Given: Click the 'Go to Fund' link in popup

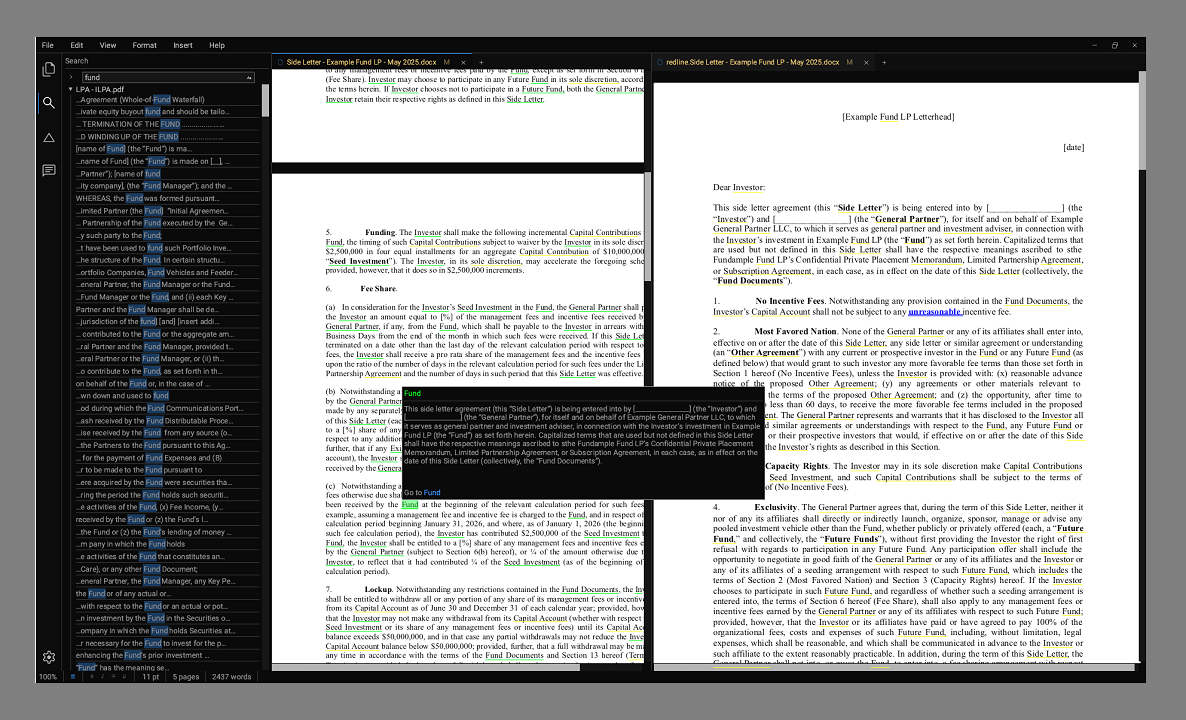Looking at the screenshot, I should coord(421,492).
